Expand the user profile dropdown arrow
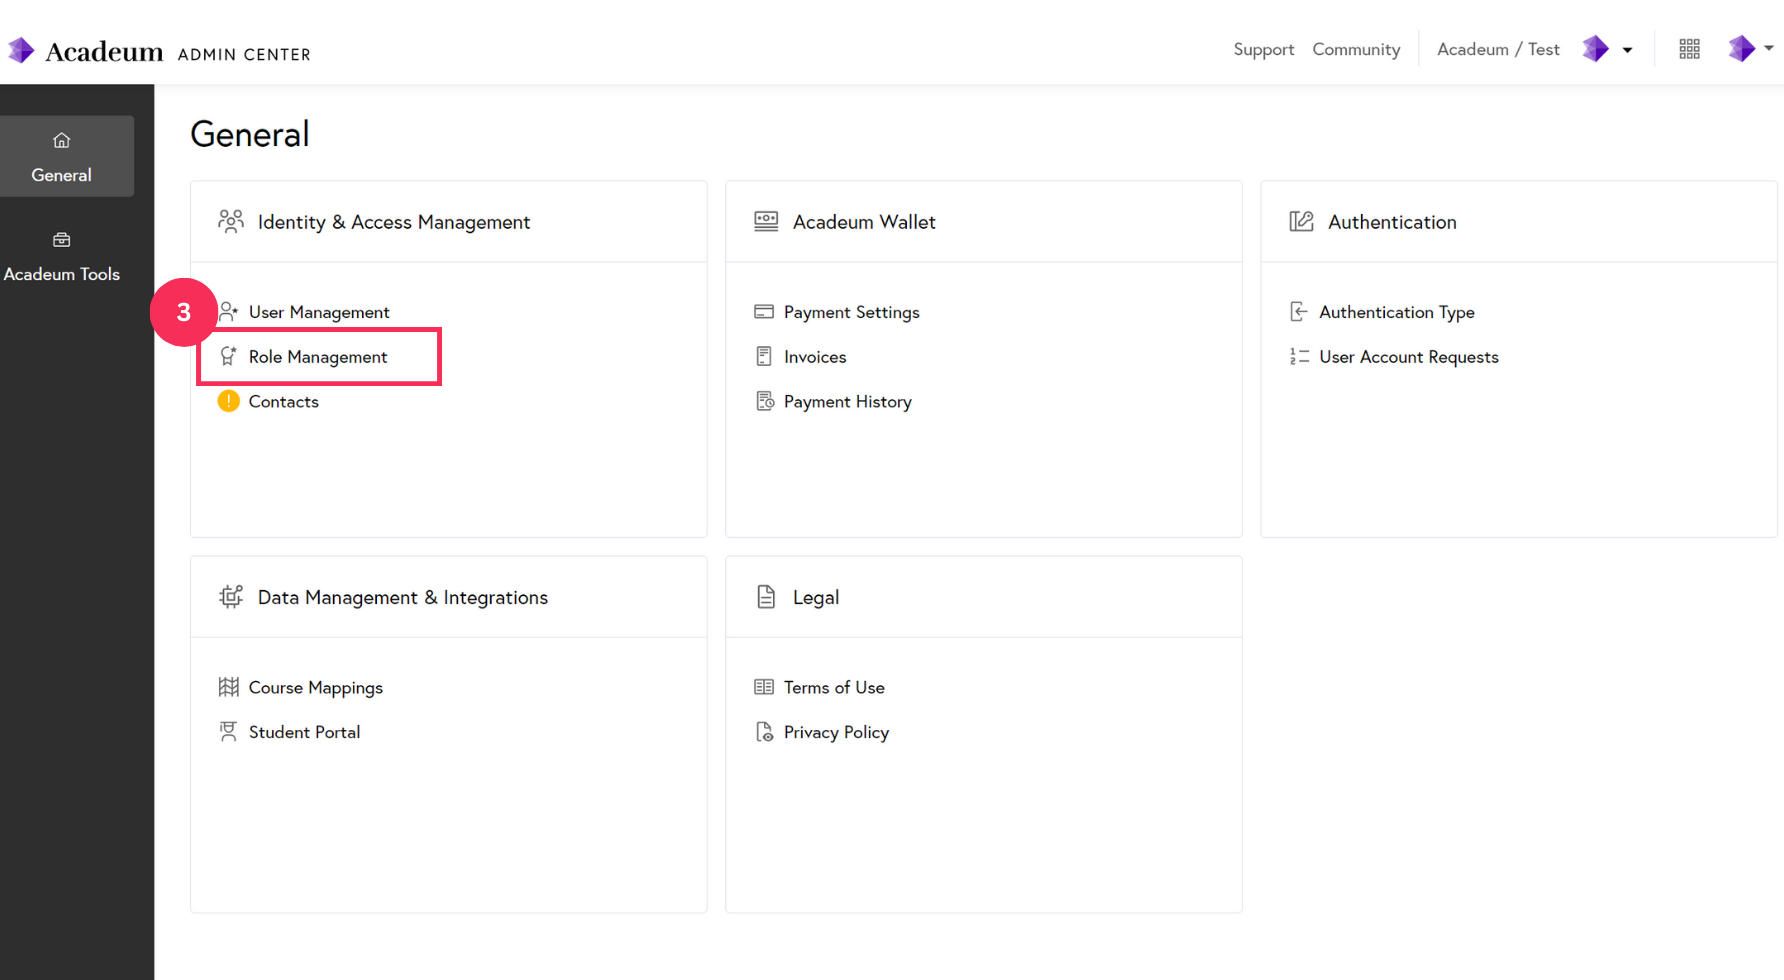Viewport: 1784px width, 980px height. (1769, 48)
